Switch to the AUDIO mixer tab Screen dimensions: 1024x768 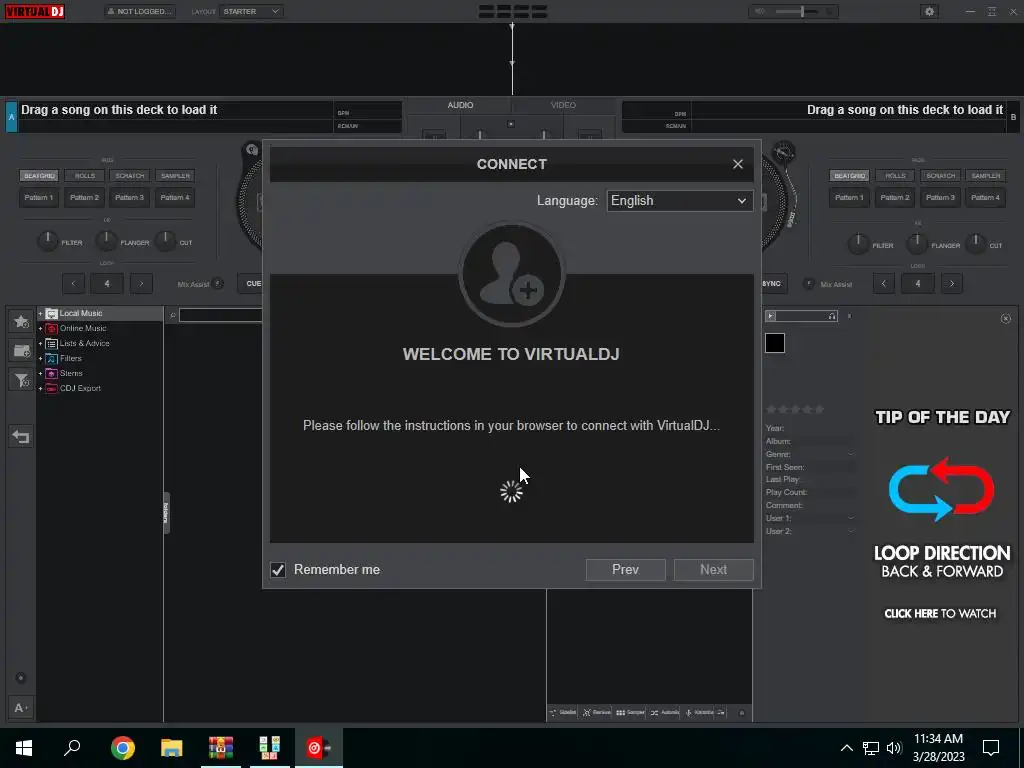pyautogui.click(x=460, y=105)
